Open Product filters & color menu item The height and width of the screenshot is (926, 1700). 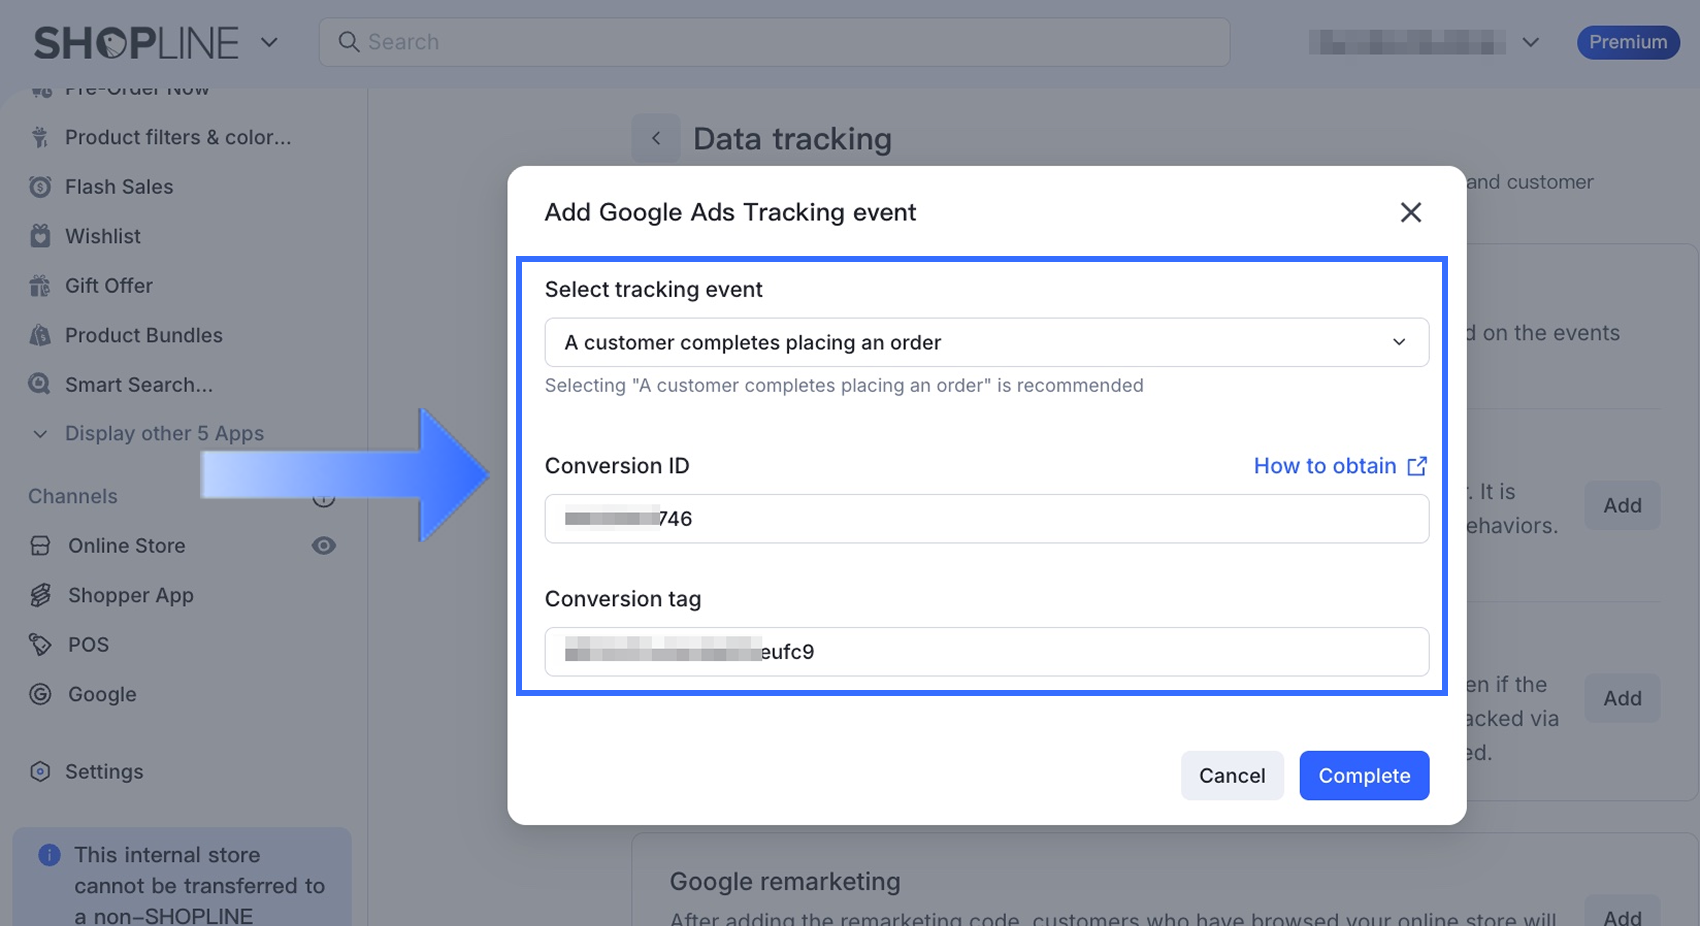point(178,137)
